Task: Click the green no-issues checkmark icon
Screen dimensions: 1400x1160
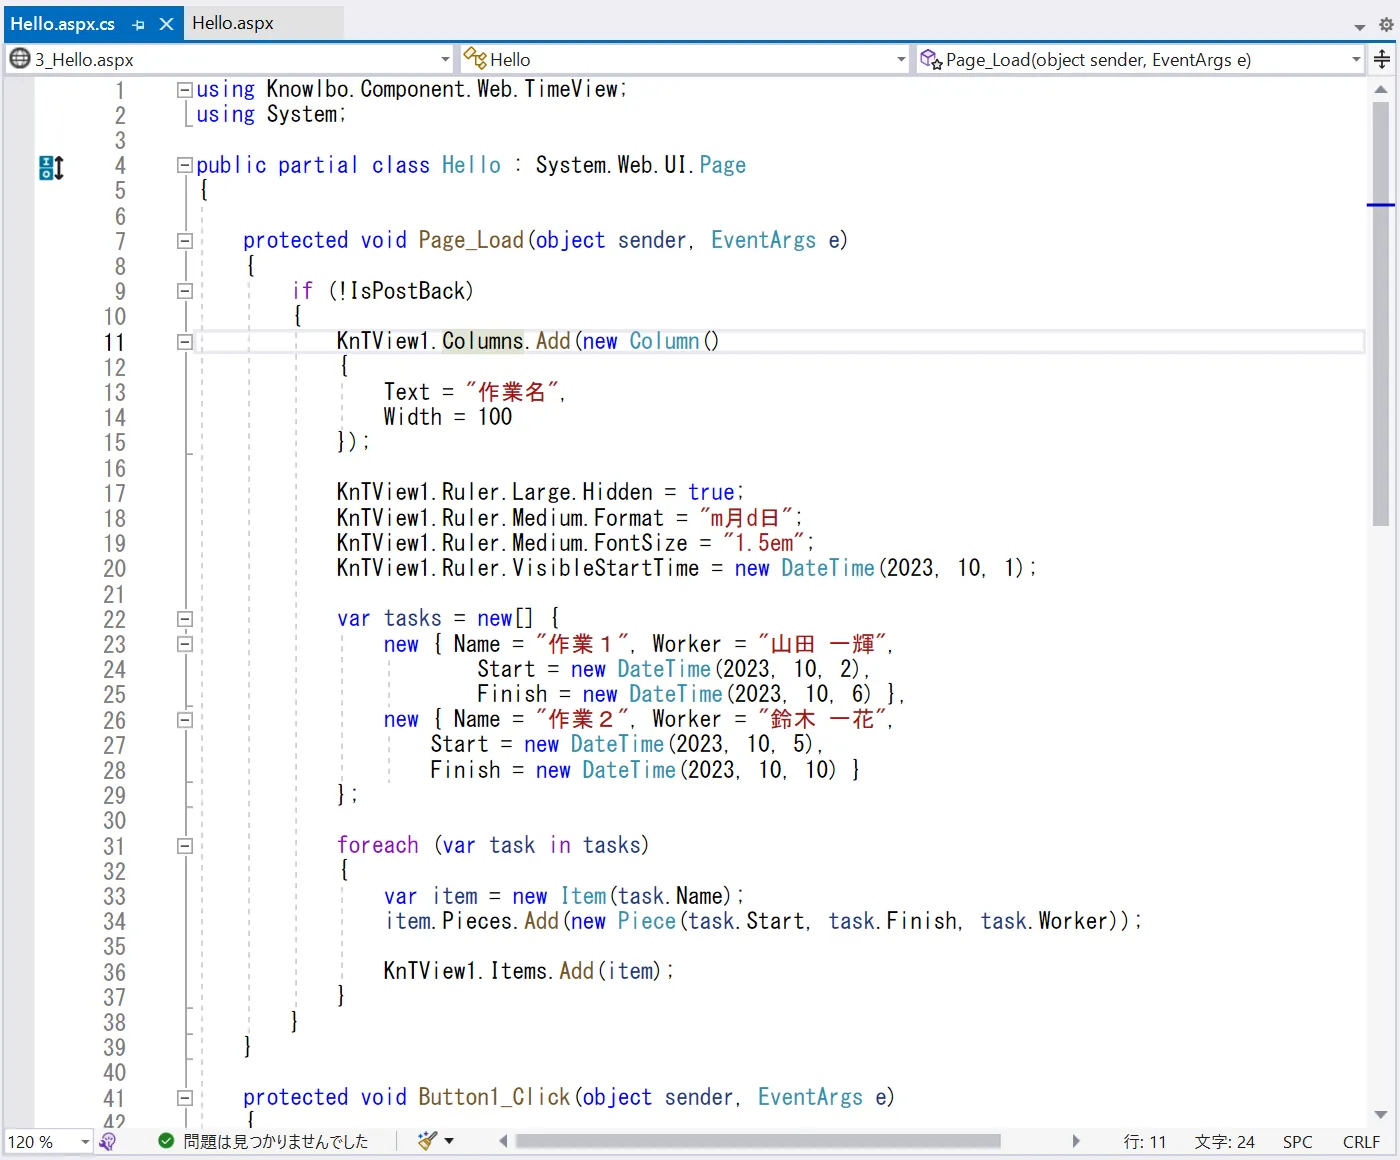Action: (165, 1141)
